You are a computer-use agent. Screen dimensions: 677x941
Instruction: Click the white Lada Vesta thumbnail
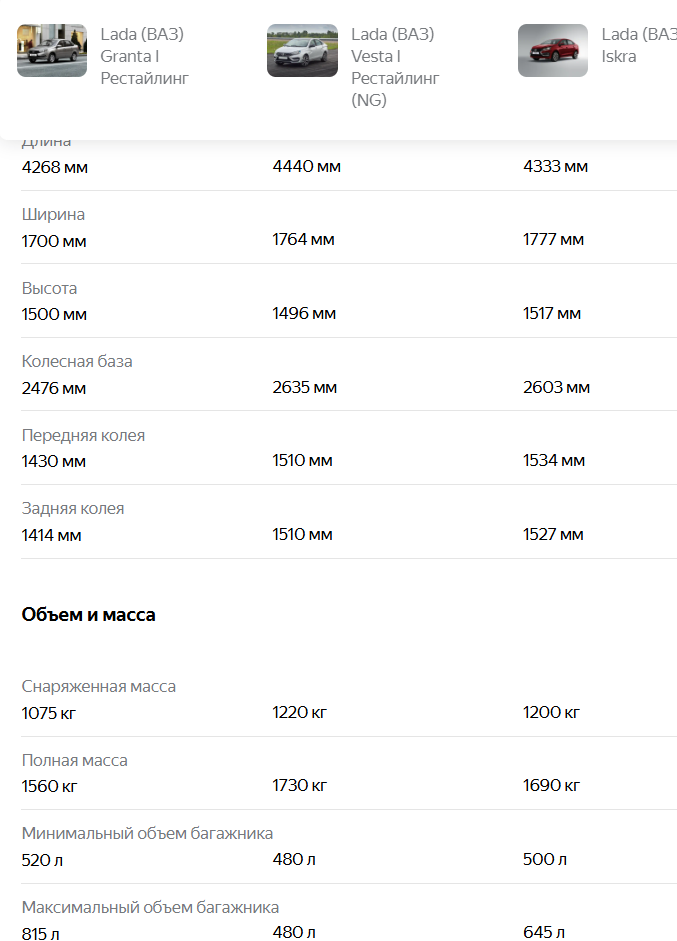(x=302, y=51)
